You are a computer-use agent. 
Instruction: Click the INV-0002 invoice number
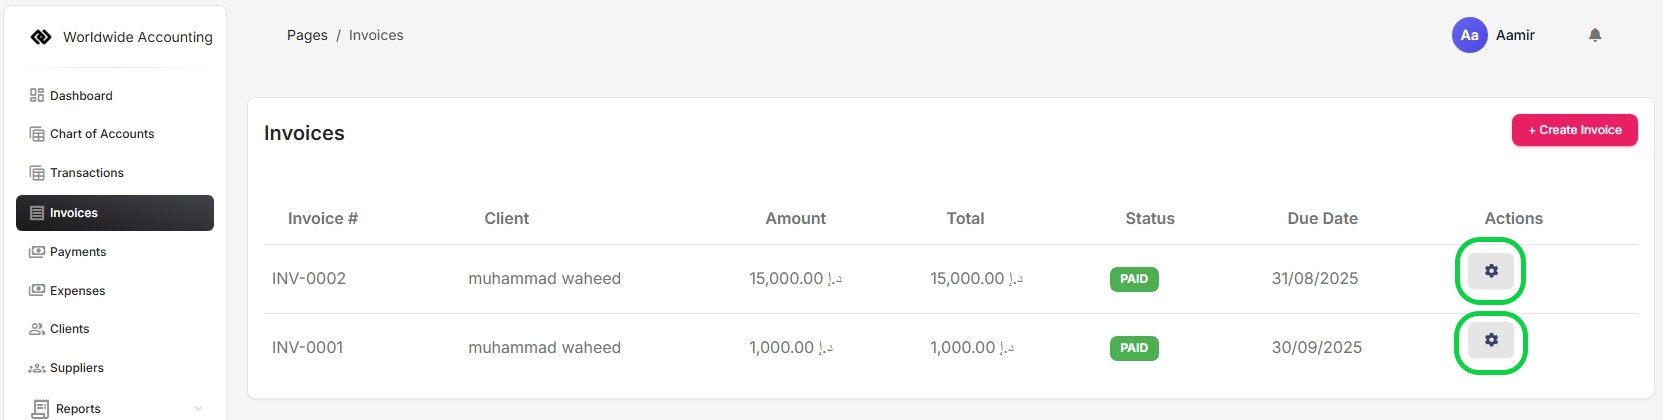pyautogui.click(x=309, y=279)
